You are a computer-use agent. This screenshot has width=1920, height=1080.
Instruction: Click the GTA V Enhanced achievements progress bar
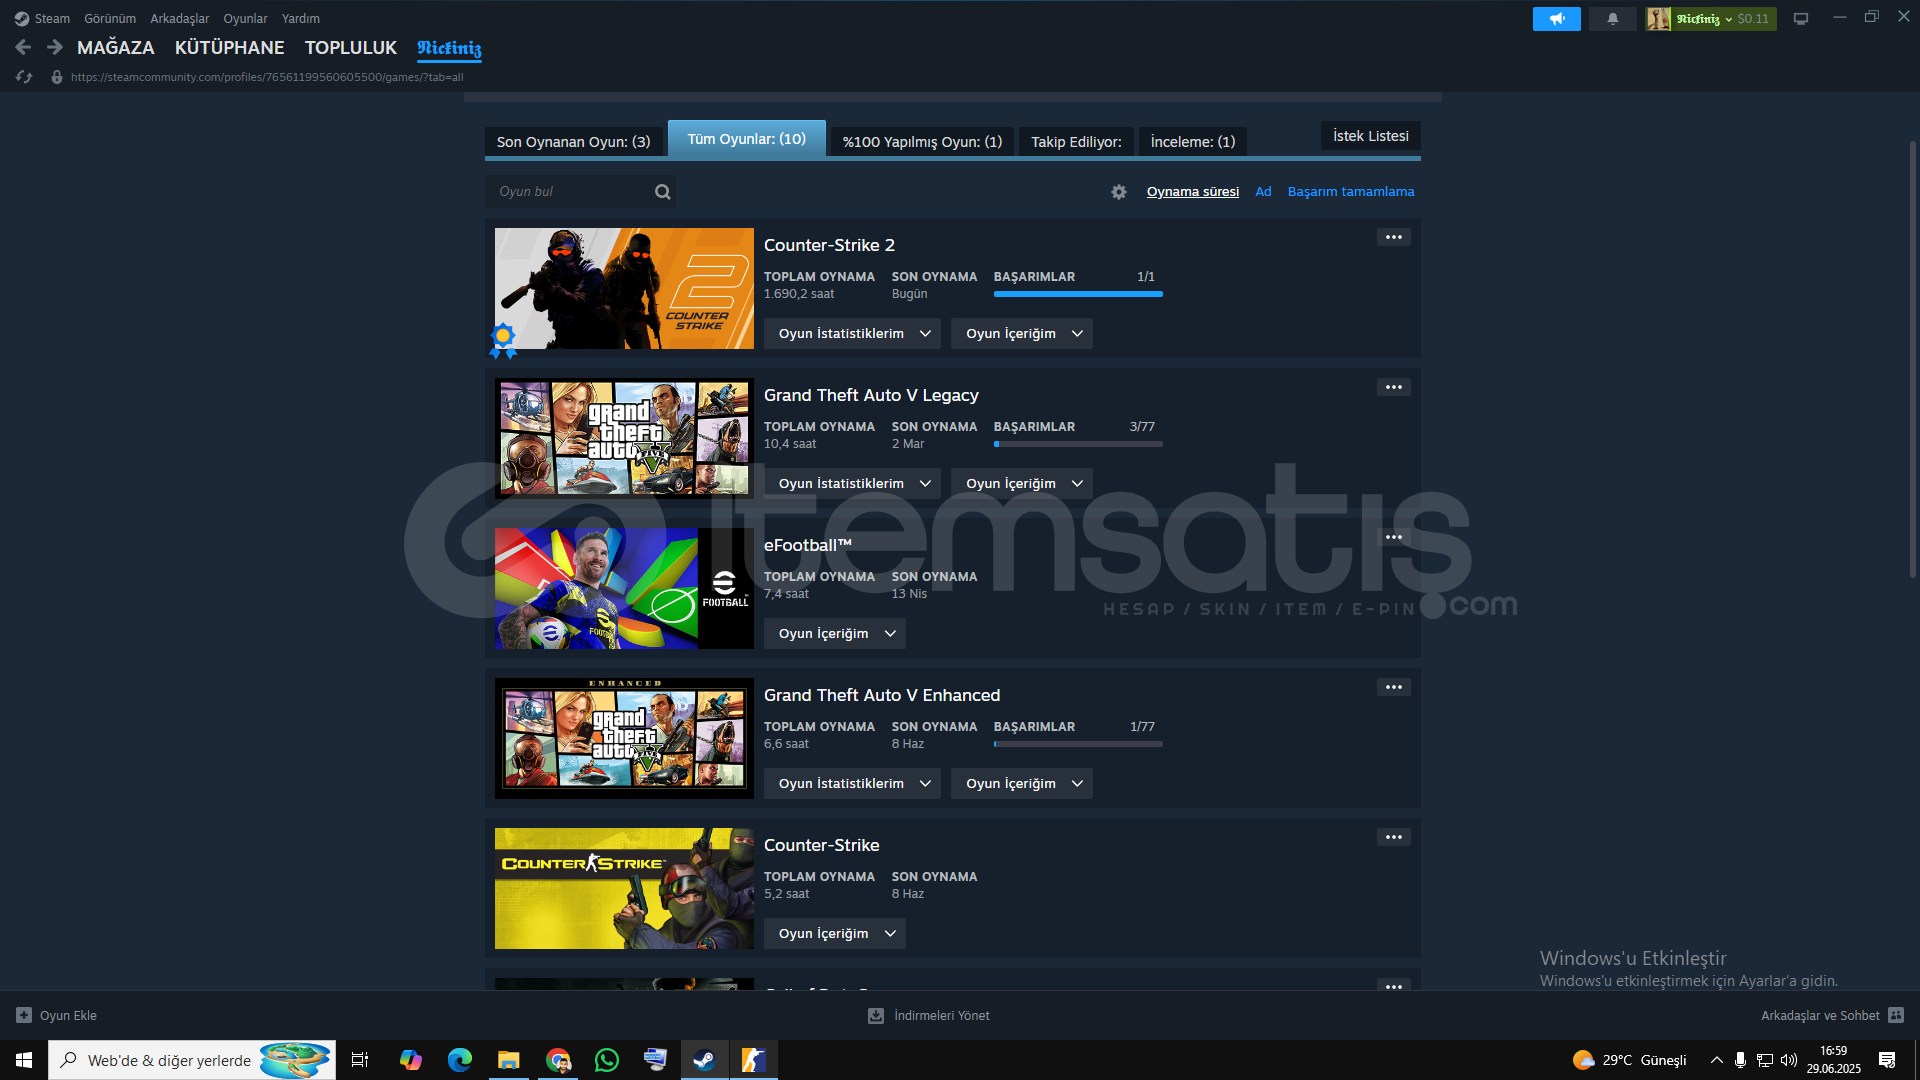pos(1078,744)
